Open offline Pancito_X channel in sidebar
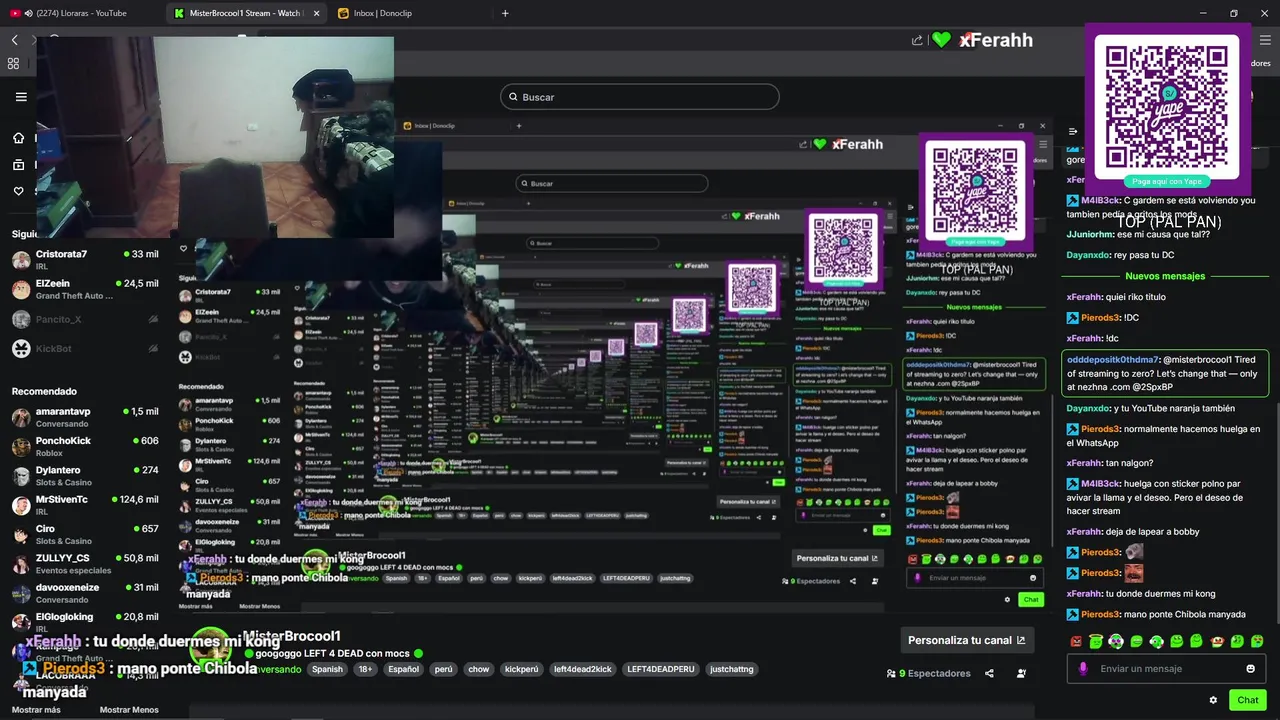The image size is (1280, 720). [x=85, y=319]
